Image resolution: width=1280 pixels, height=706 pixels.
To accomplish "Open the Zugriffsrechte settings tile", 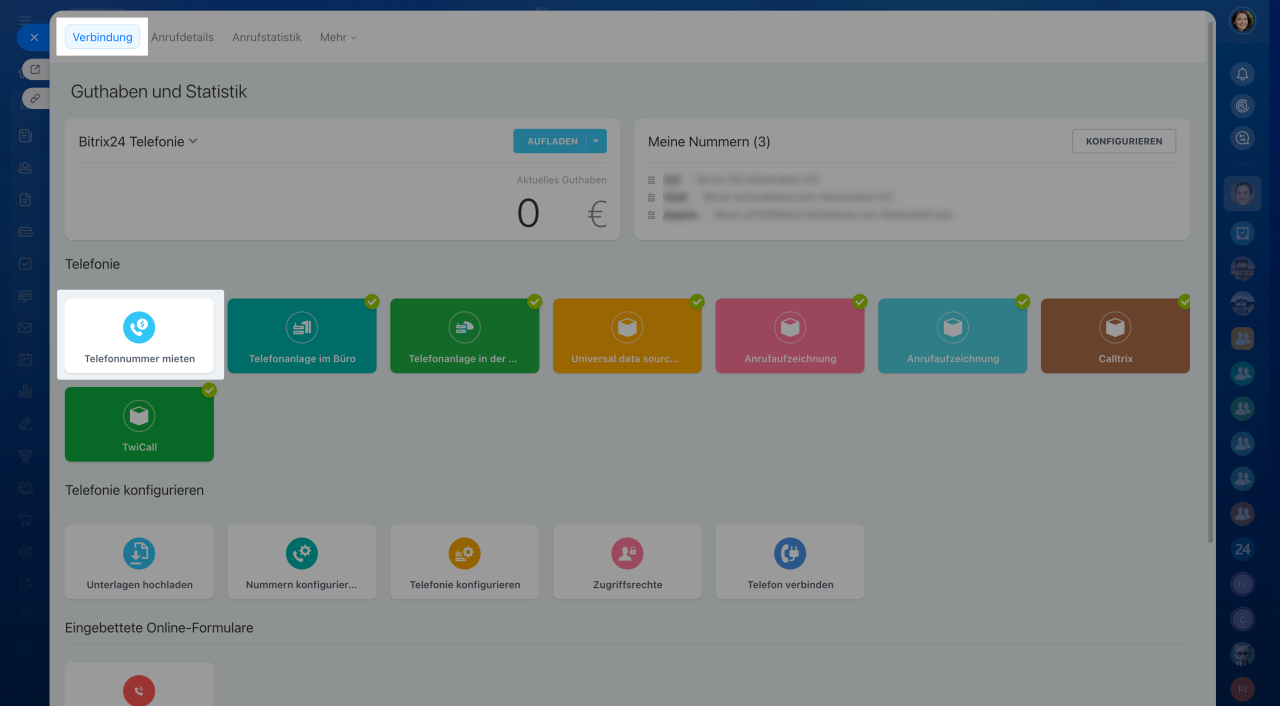I will [627, 562].
